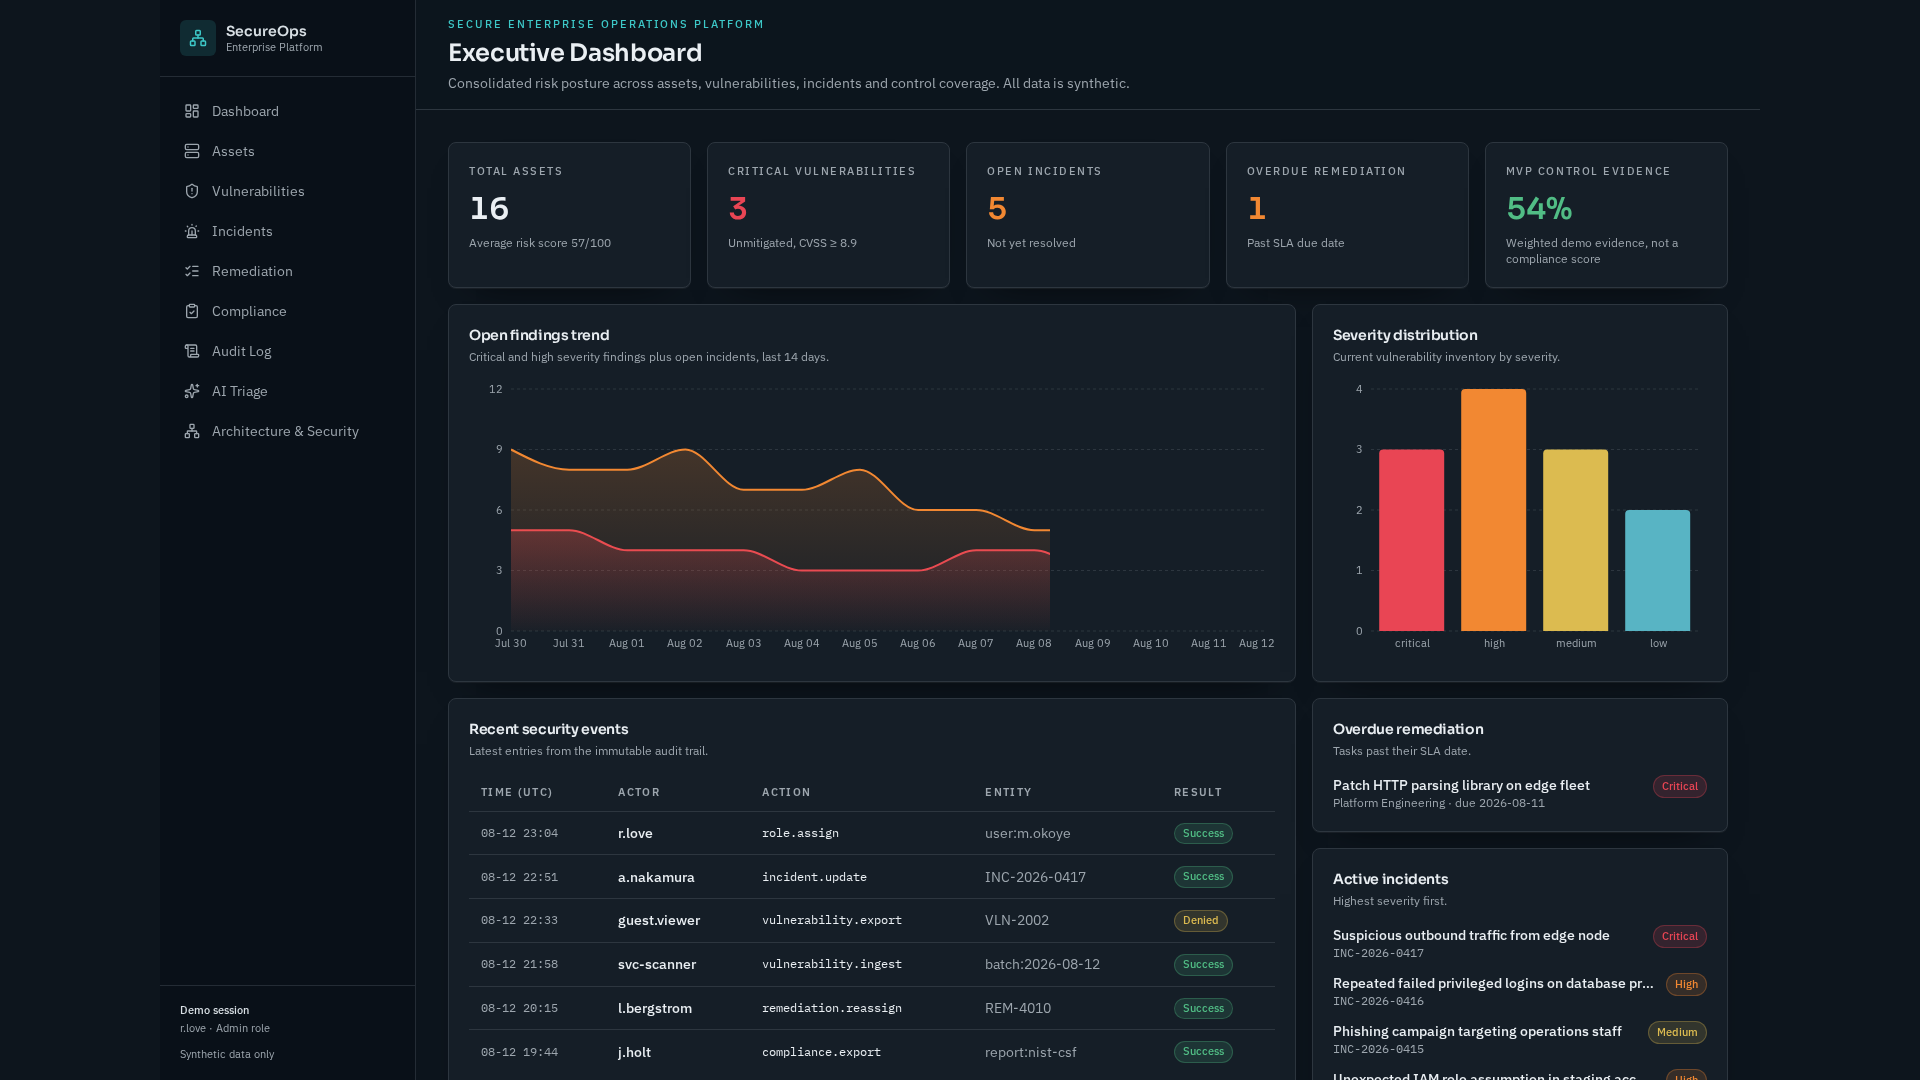Click the Remediation checklist icon
Image resolution: width=1920 pixels, height=1080 pixels.
[x=192, y=271]
